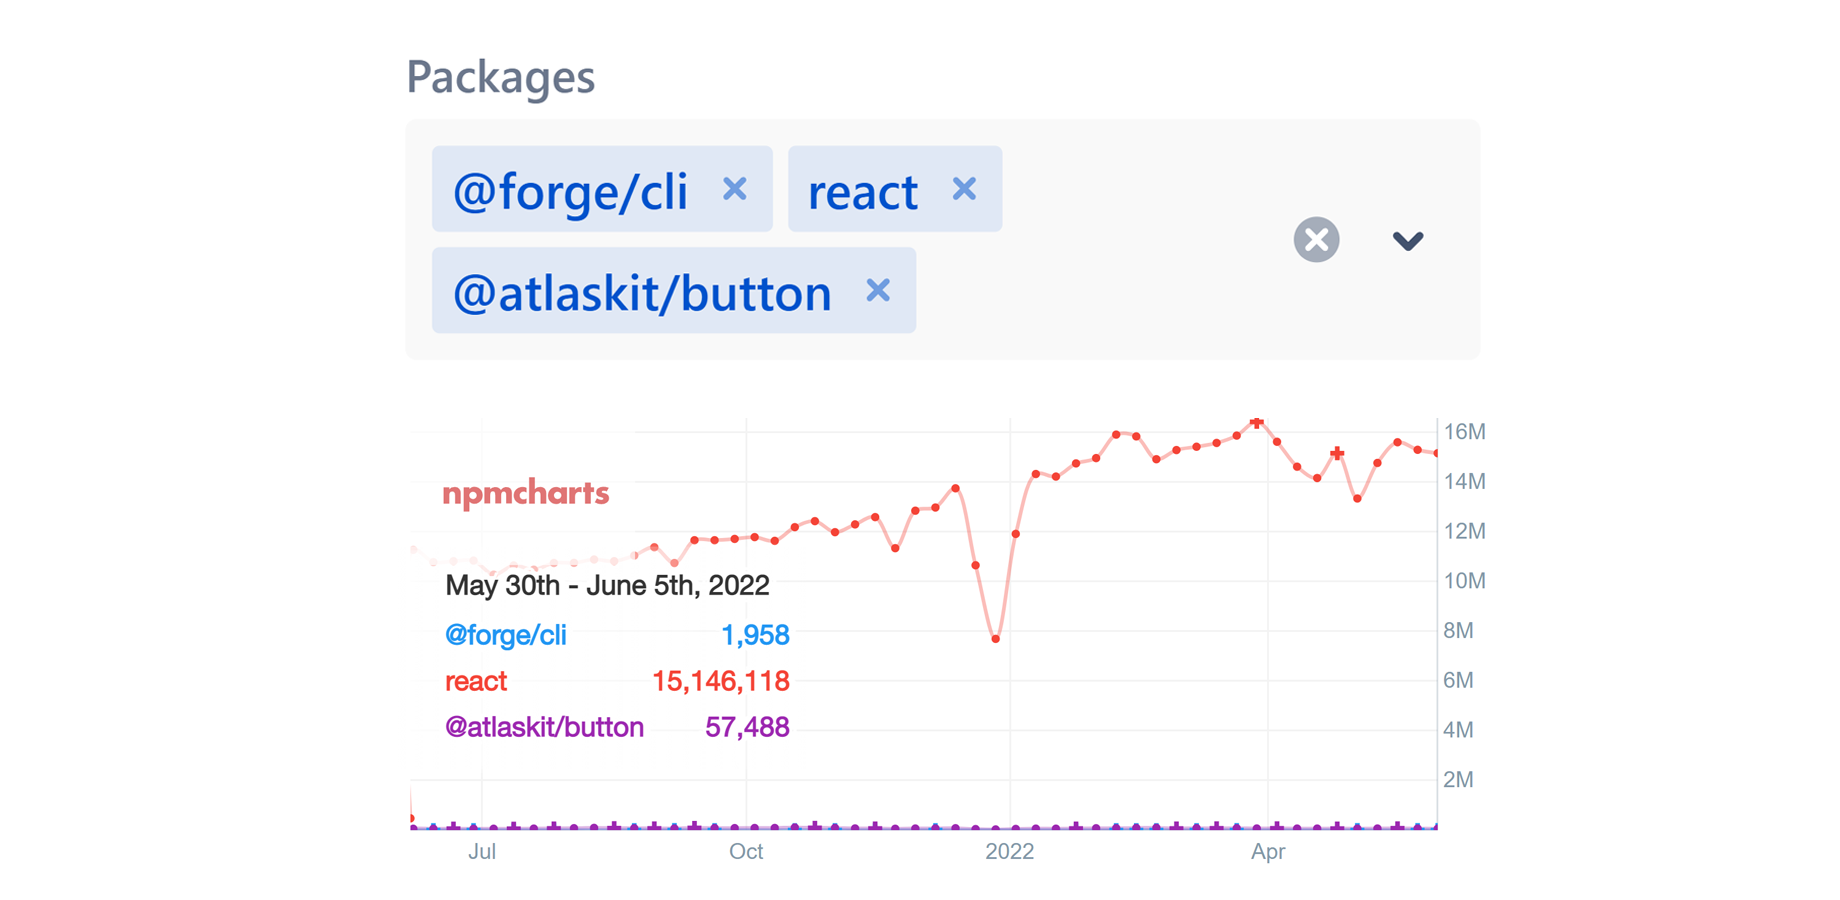Click the 16M y-axis label
Image resolution: width=1840 pixels, height=900 pixels.
(1465, 431)
